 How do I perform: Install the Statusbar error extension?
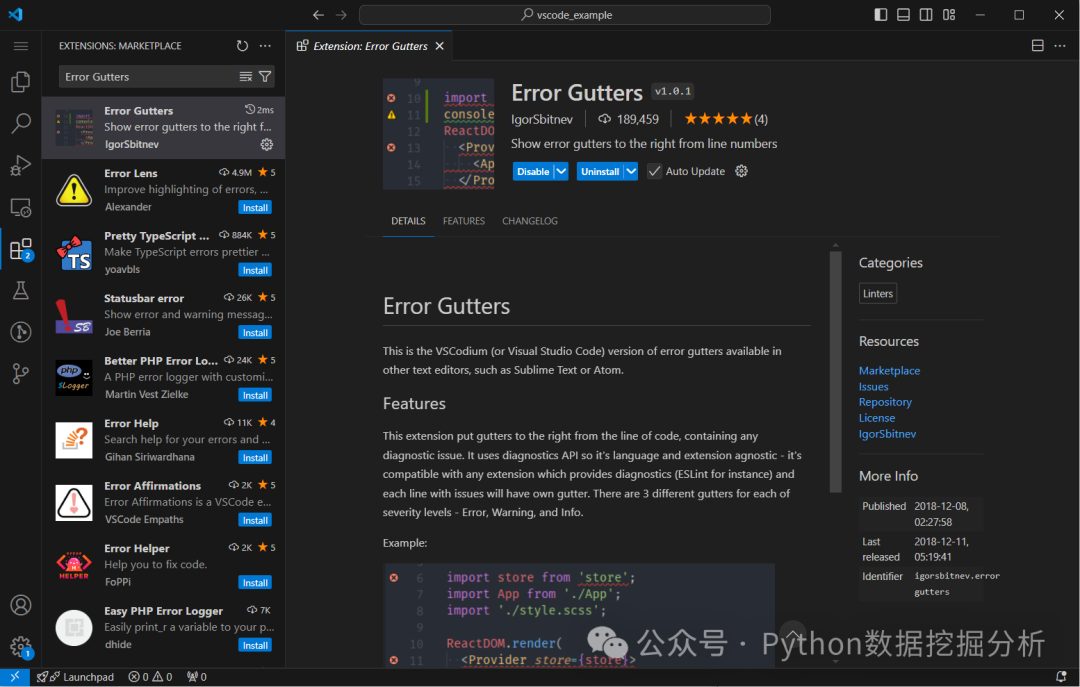coord(255,333)
